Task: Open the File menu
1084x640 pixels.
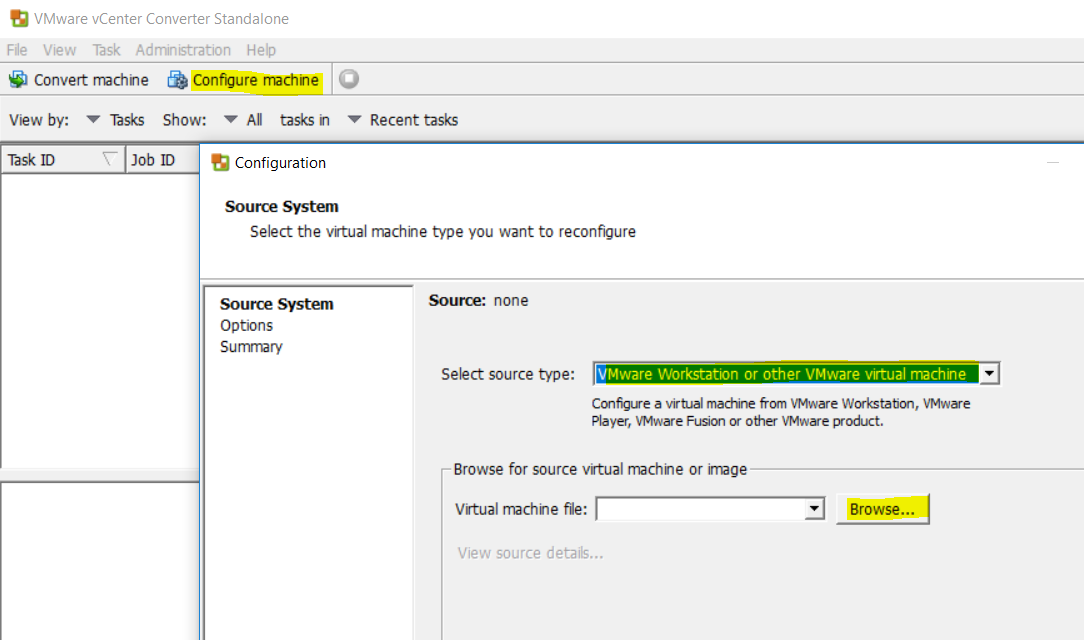Action: point(17,50)
